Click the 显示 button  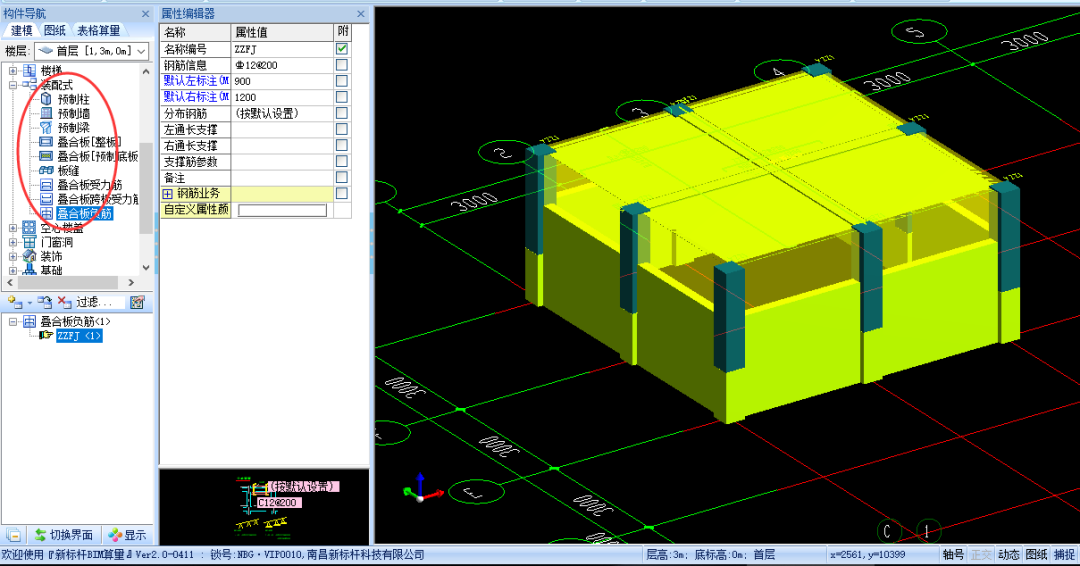pos(127,535)
